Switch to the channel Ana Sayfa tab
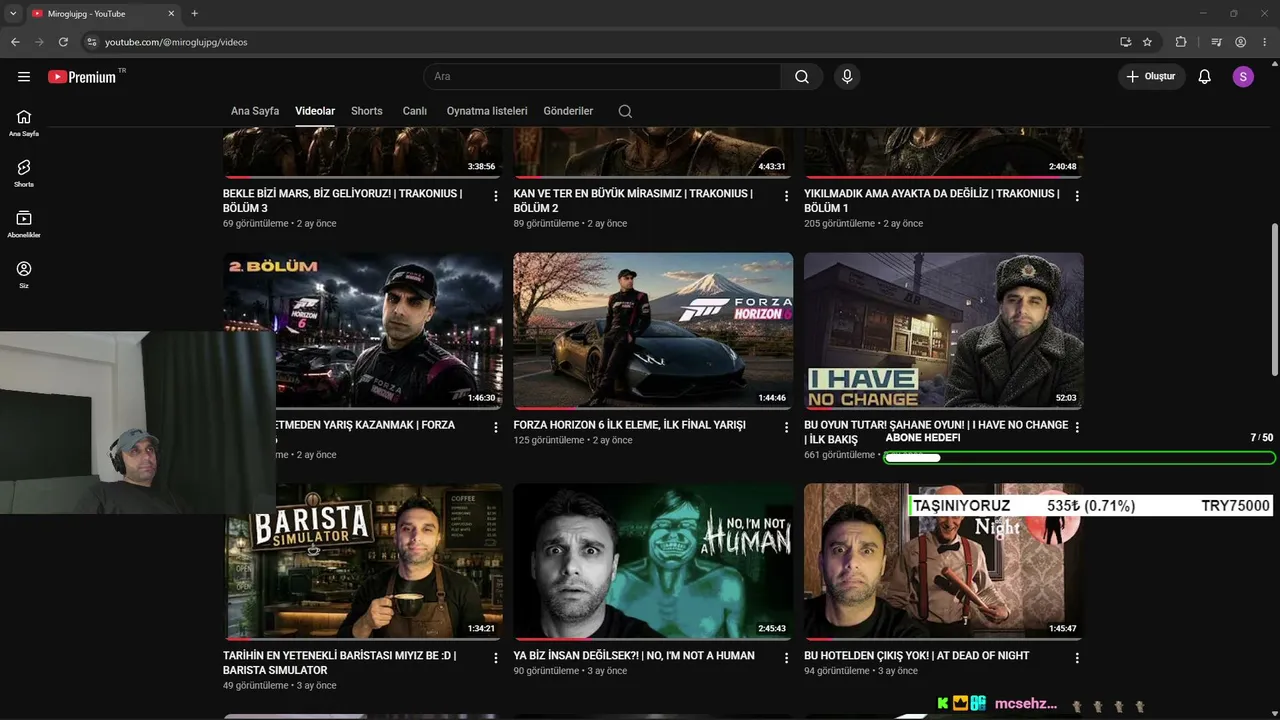 (255, 111)
